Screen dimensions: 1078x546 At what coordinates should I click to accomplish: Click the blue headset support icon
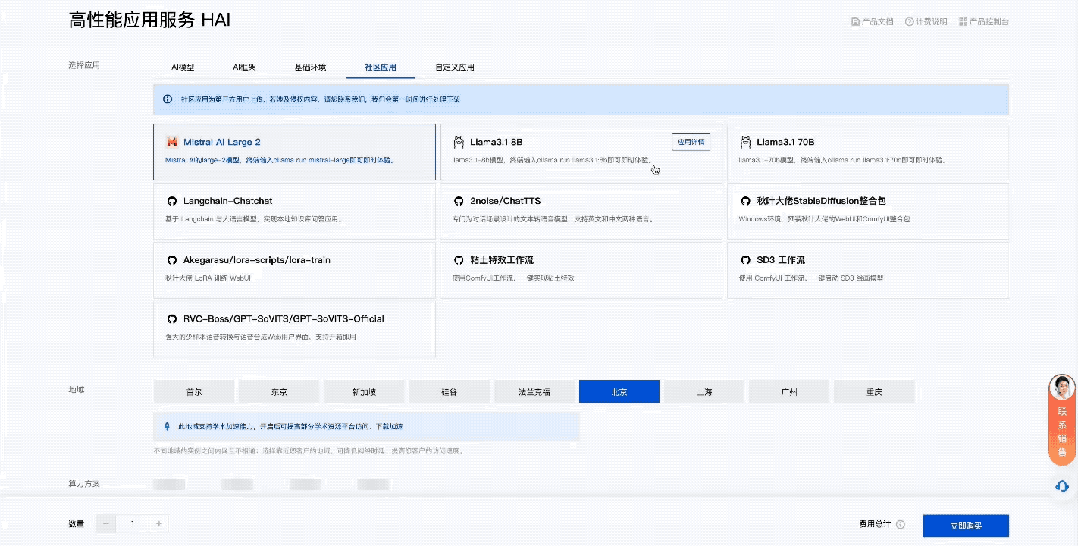[1062, 487]
